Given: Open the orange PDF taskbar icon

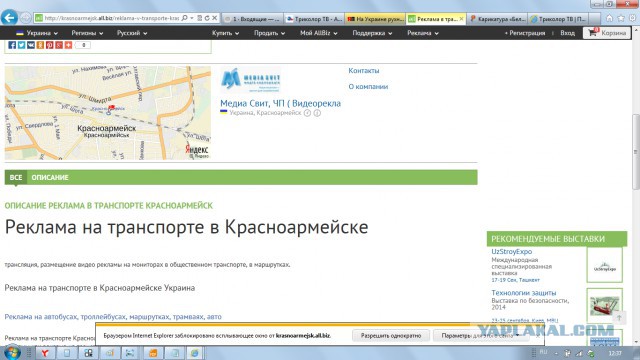Looking at the screenshot, I should point(153,353).
